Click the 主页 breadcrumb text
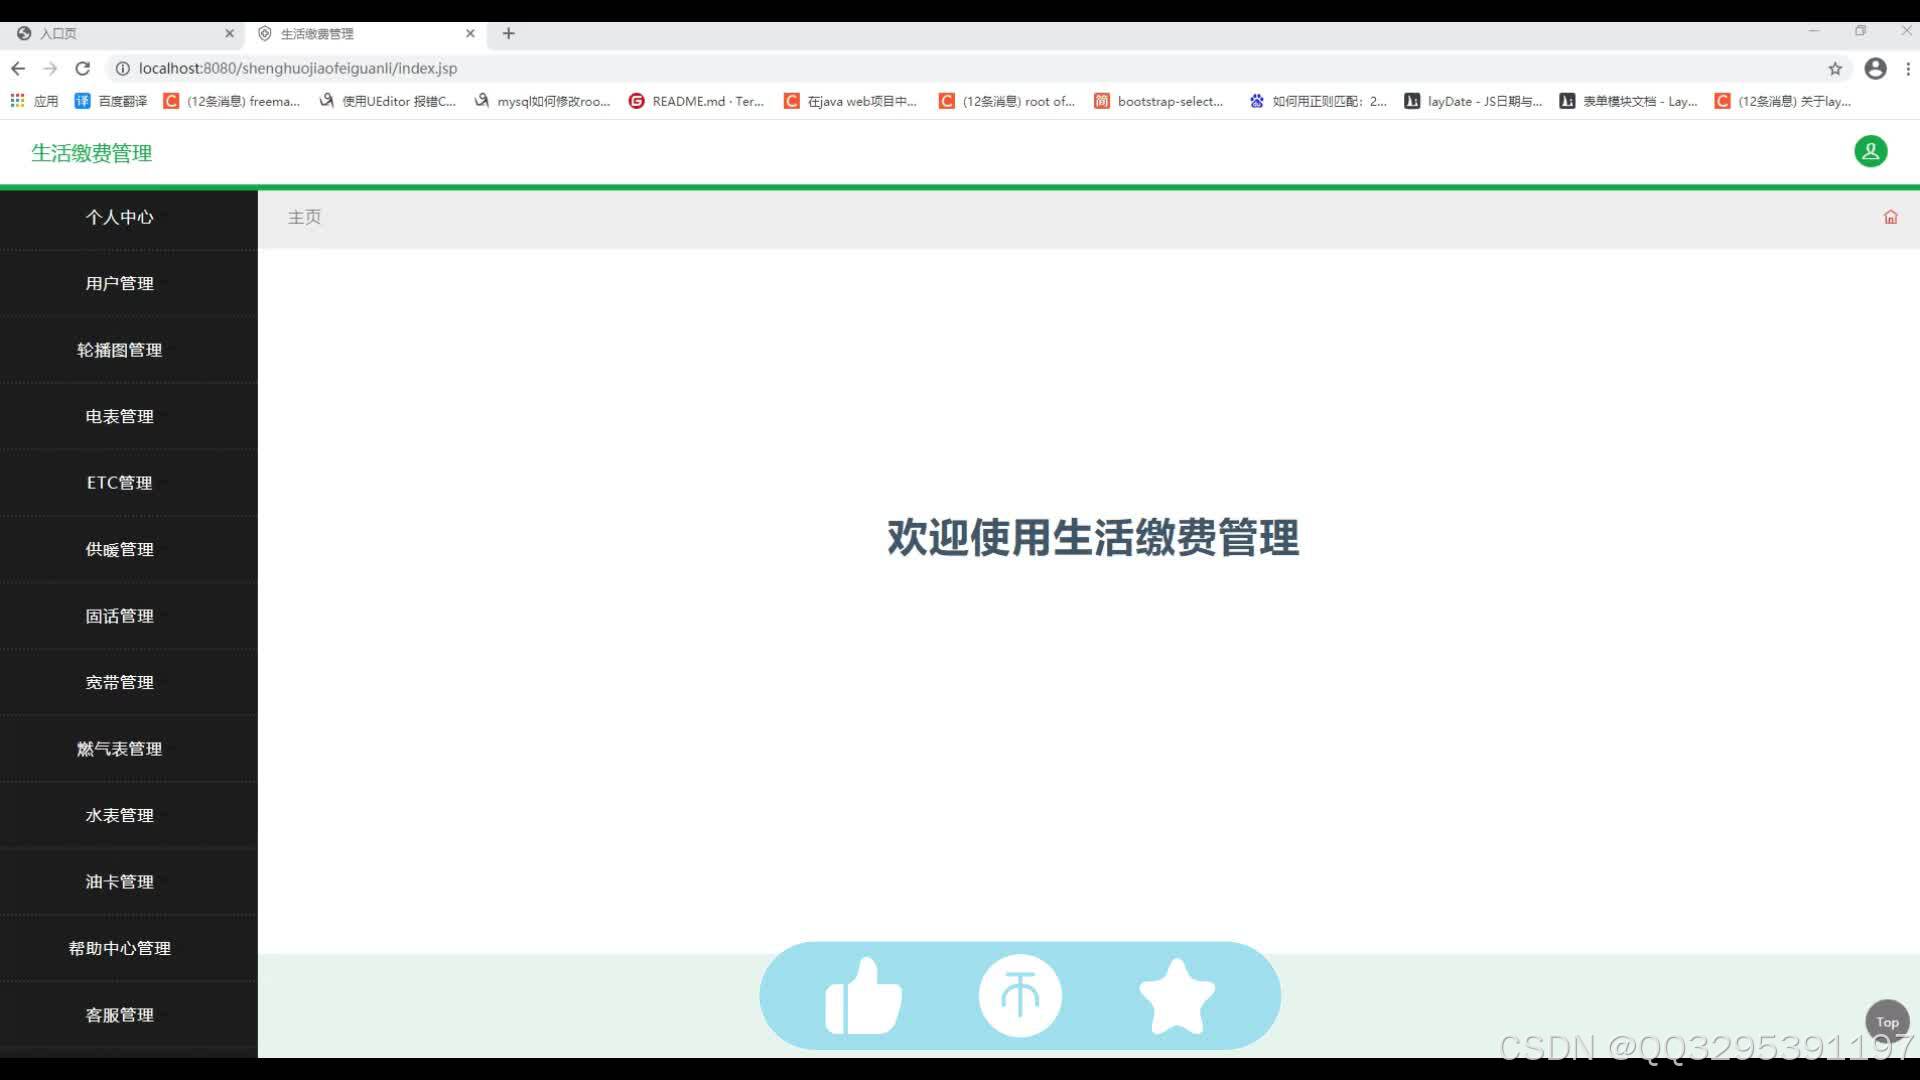The width and height of the screenshot is (1920, 1080). click(x=304, y=217)
